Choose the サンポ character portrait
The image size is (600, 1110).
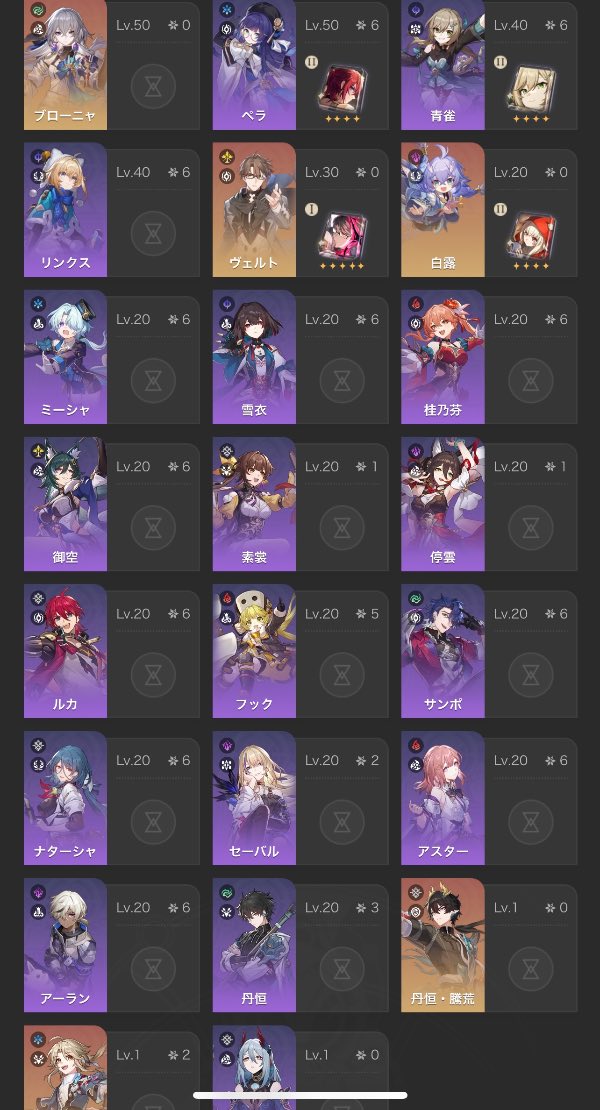(x=443, y=651)
